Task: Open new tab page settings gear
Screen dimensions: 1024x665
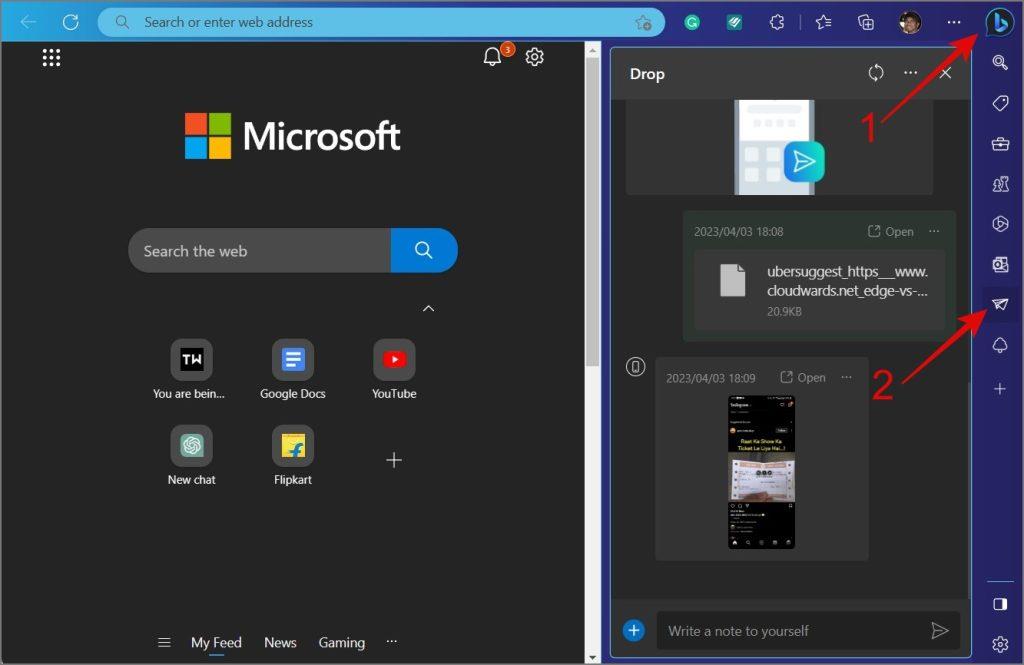Action: [x=535, y=57]
